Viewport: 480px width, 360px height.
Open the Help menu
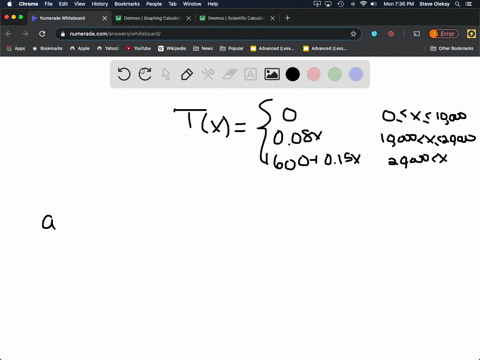tap(213, 4)
